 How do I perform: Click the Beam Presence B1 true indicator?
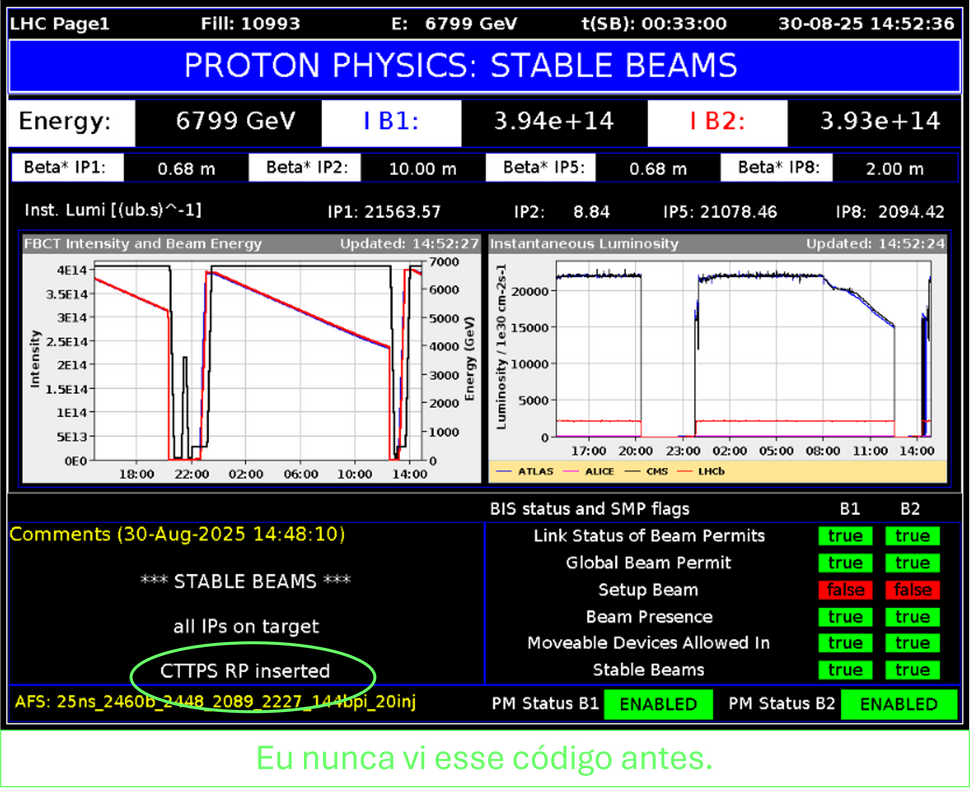point(845,617)
